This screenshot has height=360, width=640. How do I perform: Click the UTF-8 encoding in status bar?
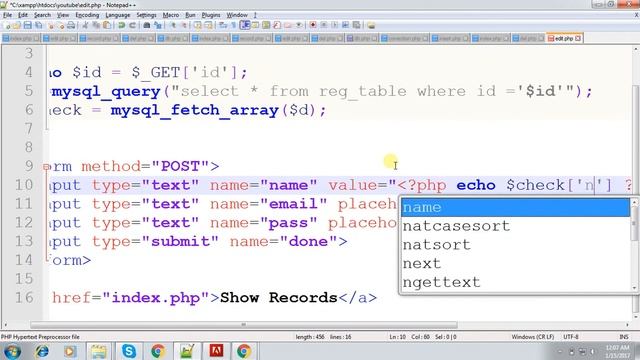(571, 337)
